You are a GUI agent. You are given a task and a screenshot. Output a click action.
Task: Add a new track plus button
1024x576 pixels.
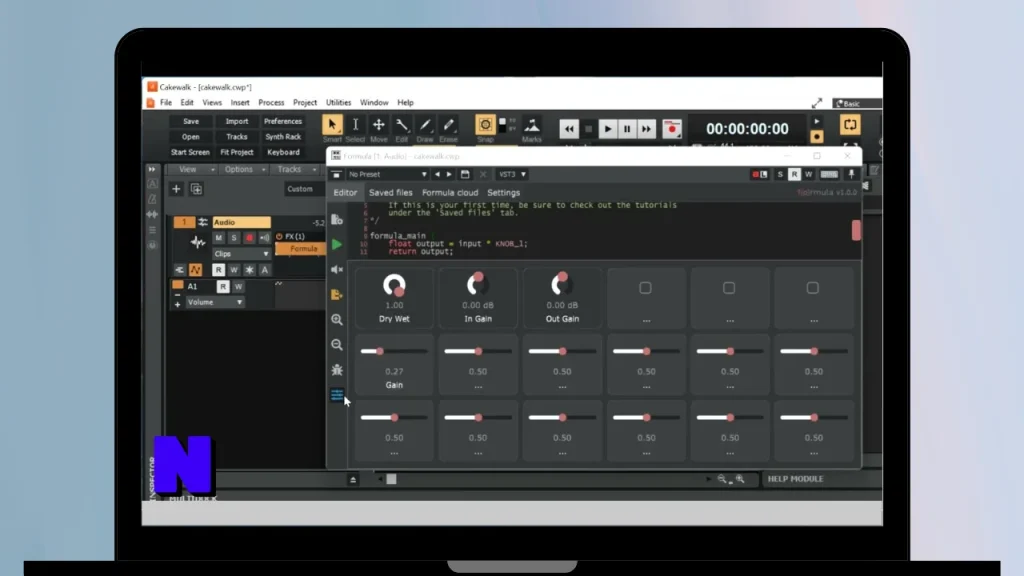point(176,189)
